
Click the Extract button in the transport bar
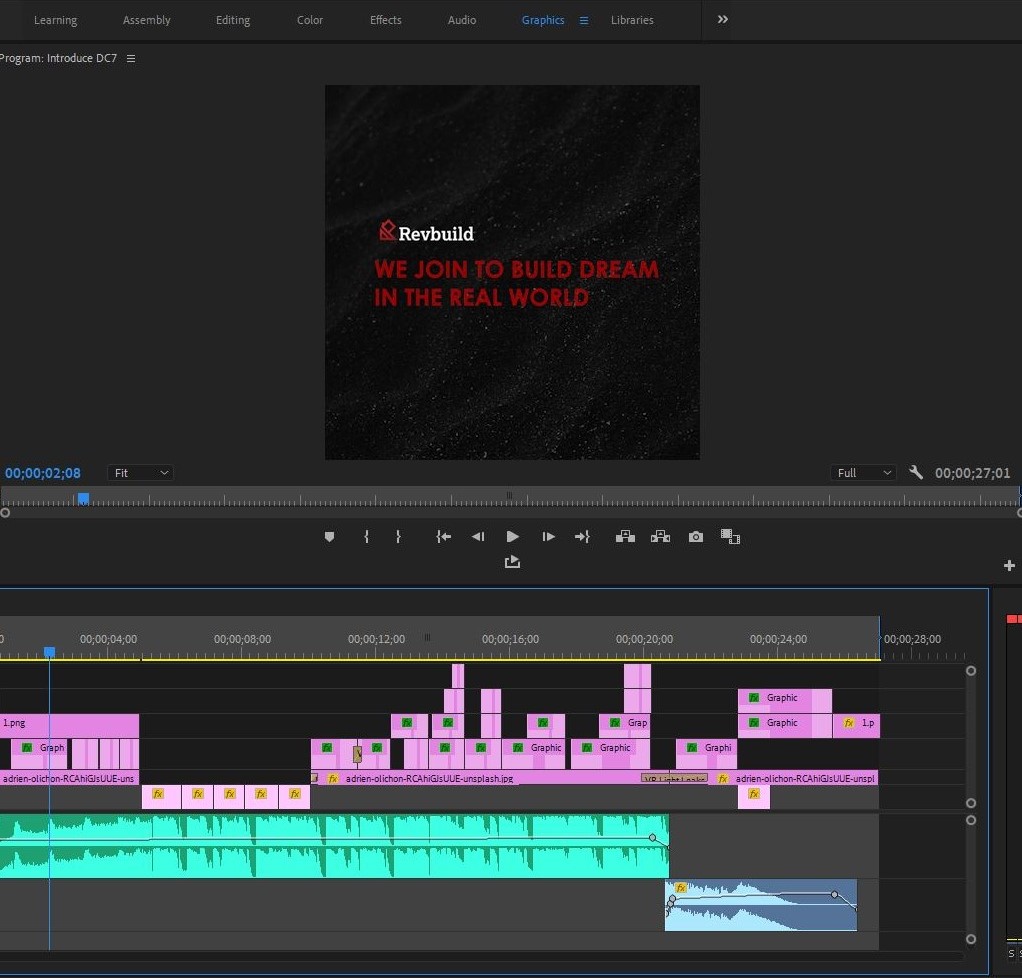pyautogui.click(x=660, y=537)
